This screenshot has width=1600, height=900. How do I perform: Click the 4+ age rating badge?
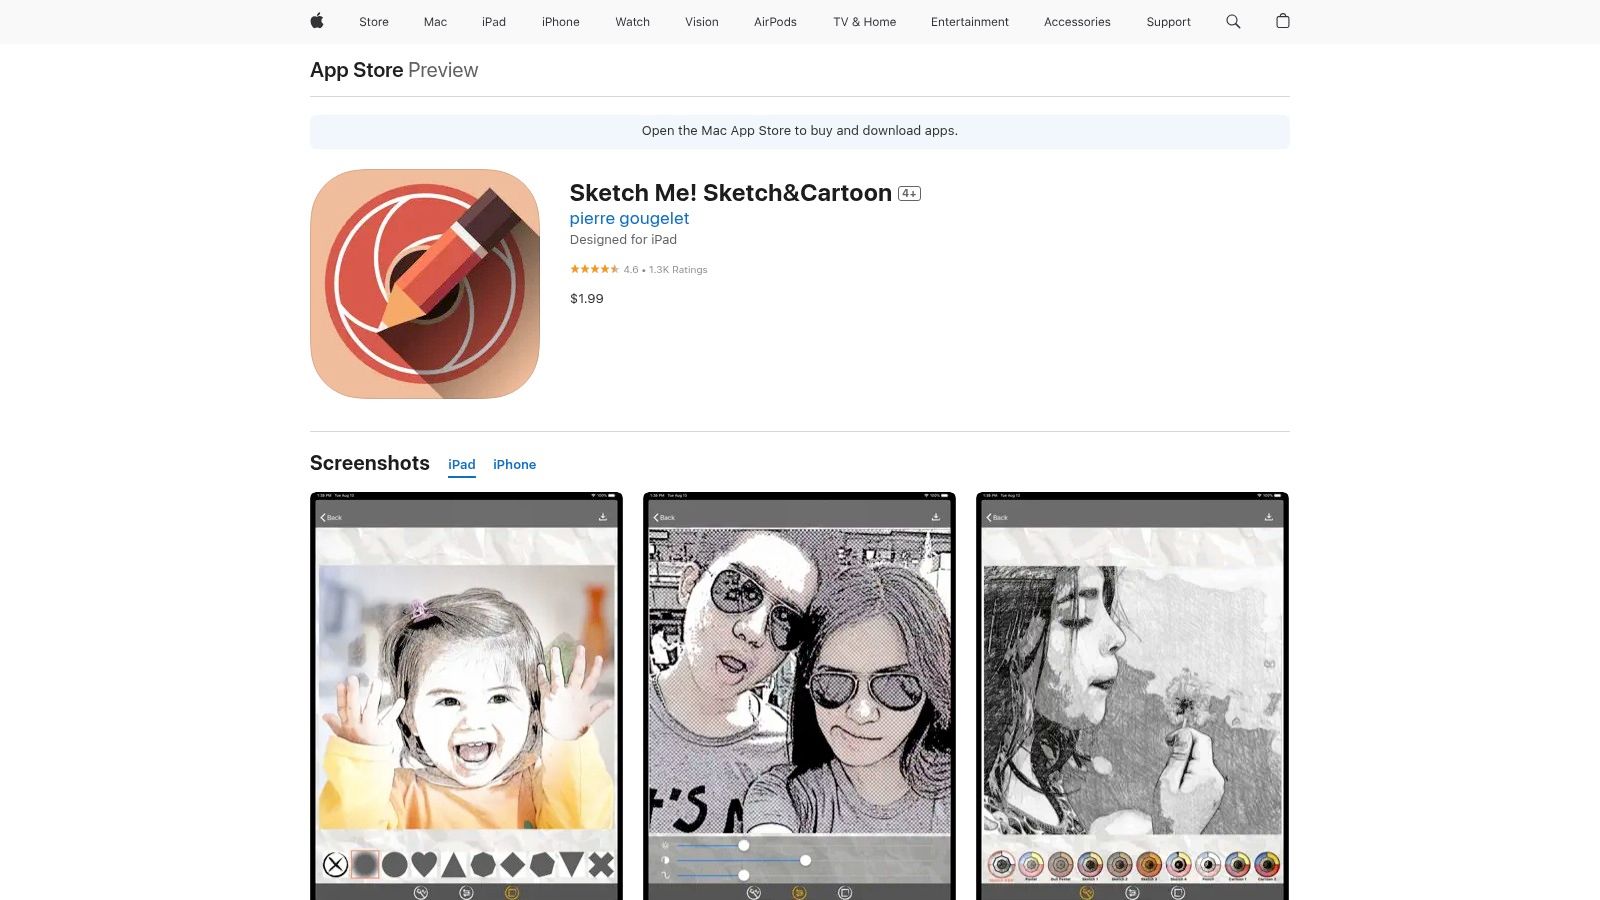click(909, 194)
